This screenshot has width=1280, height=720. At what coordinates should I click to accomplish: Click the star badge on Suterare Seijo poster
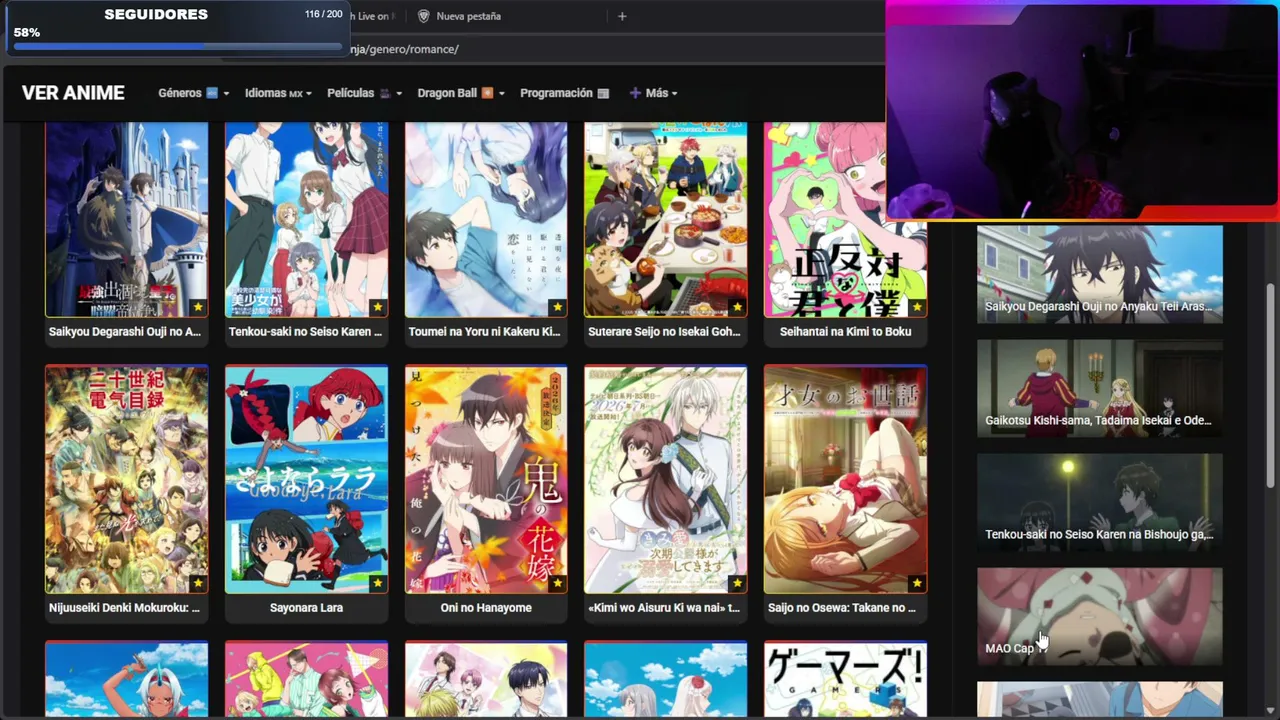coord(737,307)
